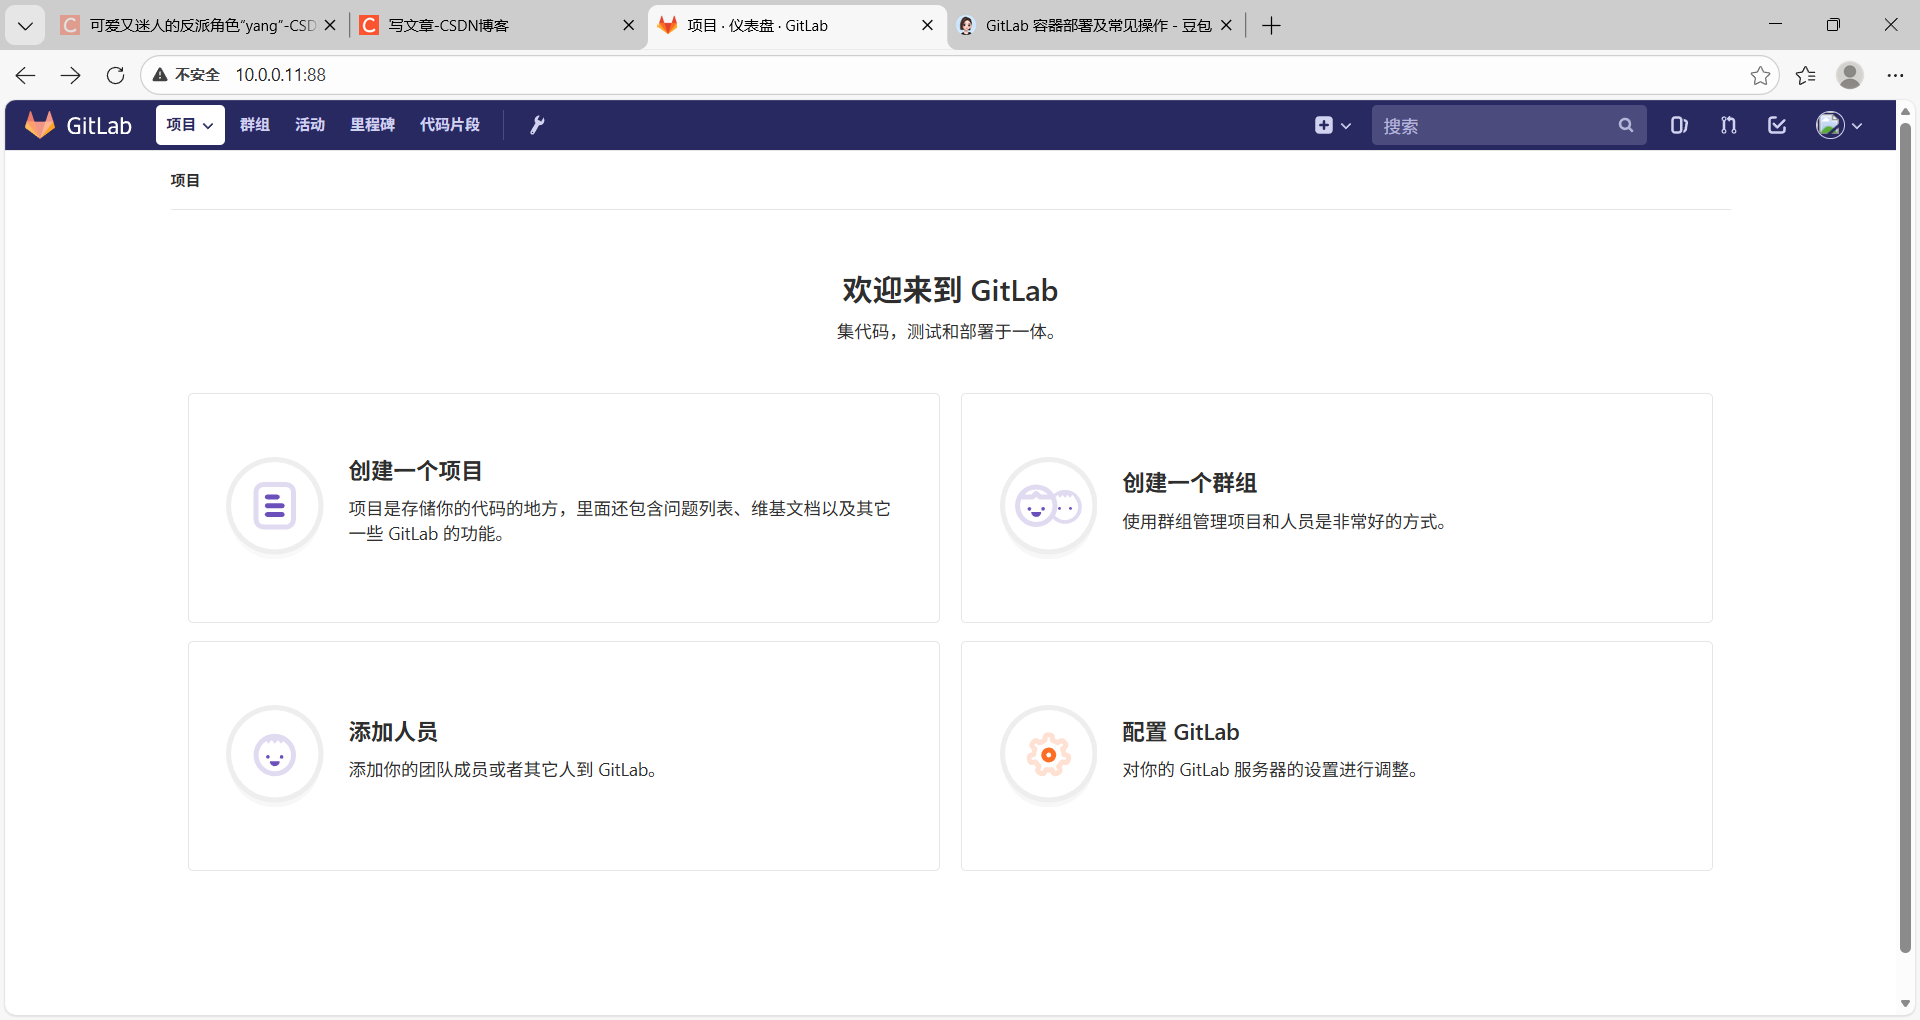This screenshot has height=1020, width=1920.
Task: Open the admin area wrench icon
Action: [537, 125]
